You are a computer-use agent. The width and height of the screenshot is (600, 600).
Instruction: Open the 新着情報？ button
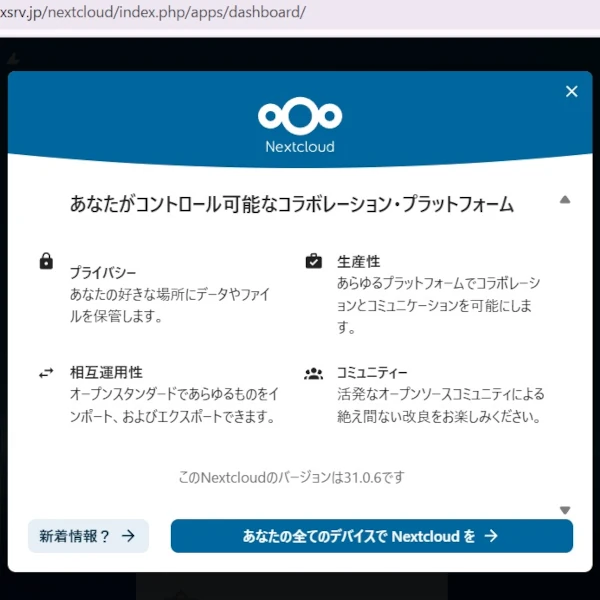pos(88,536)
